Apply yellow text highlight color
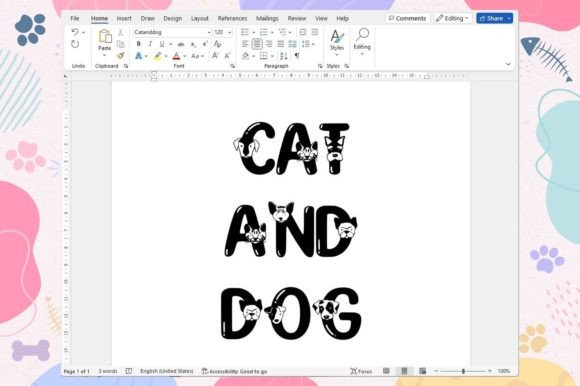Screen dimensions: 580x386 coord(158,56)
